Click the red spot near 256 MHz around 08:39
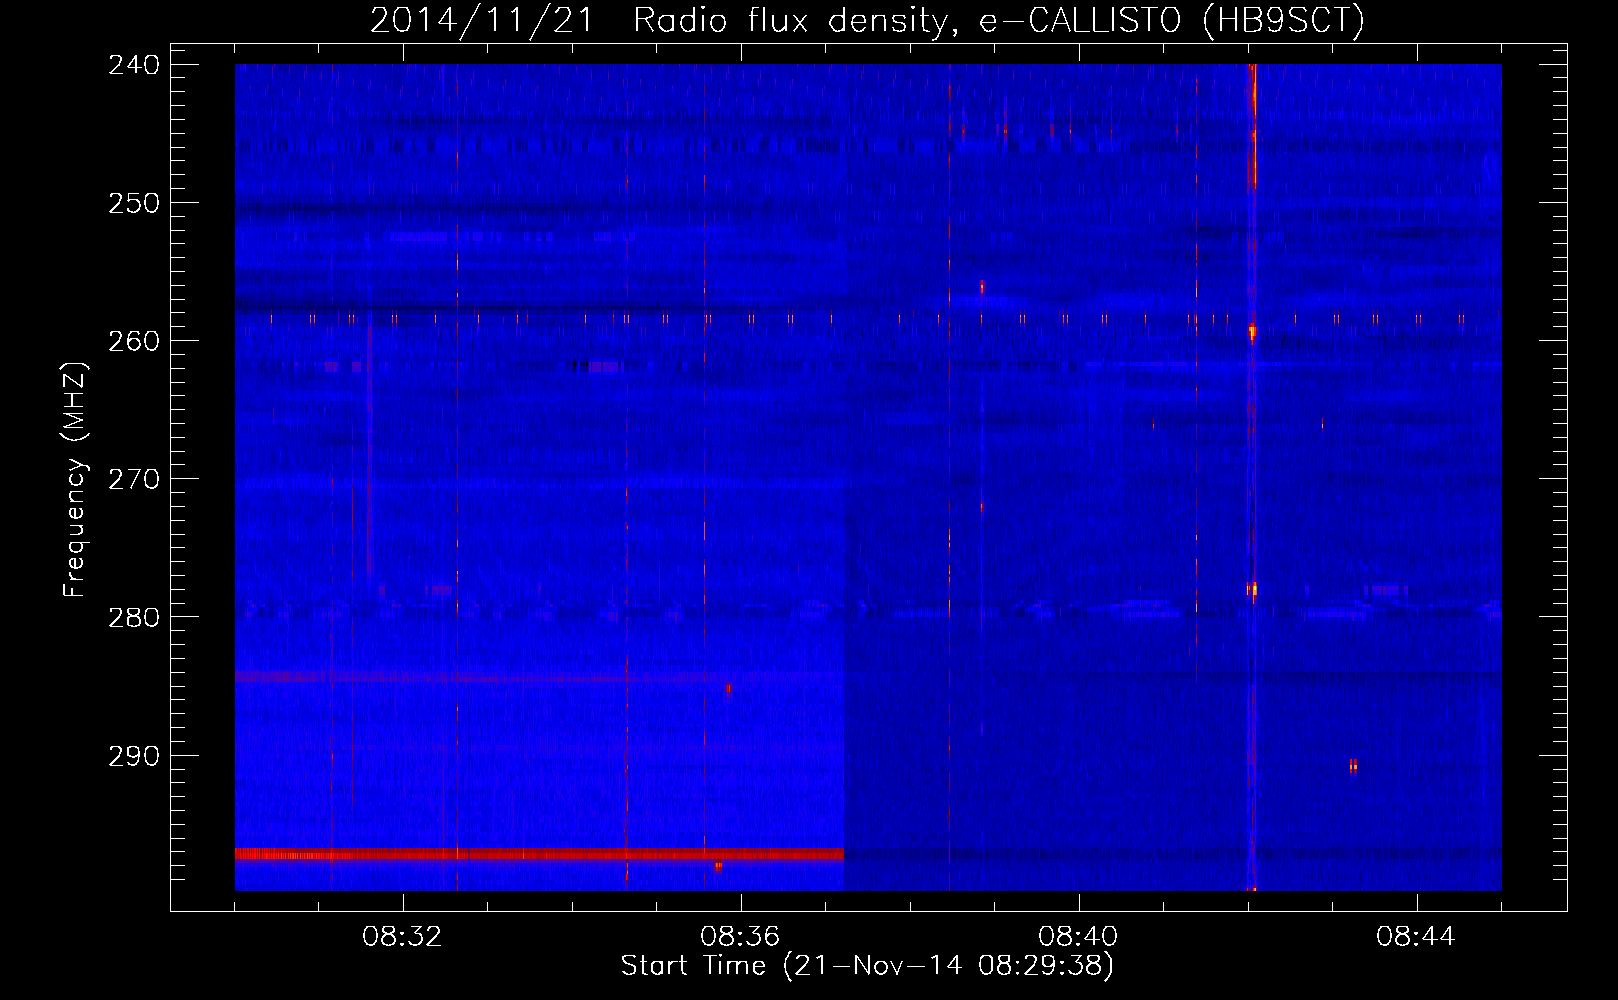1618x1000 pixels. (x=982, y=288)
